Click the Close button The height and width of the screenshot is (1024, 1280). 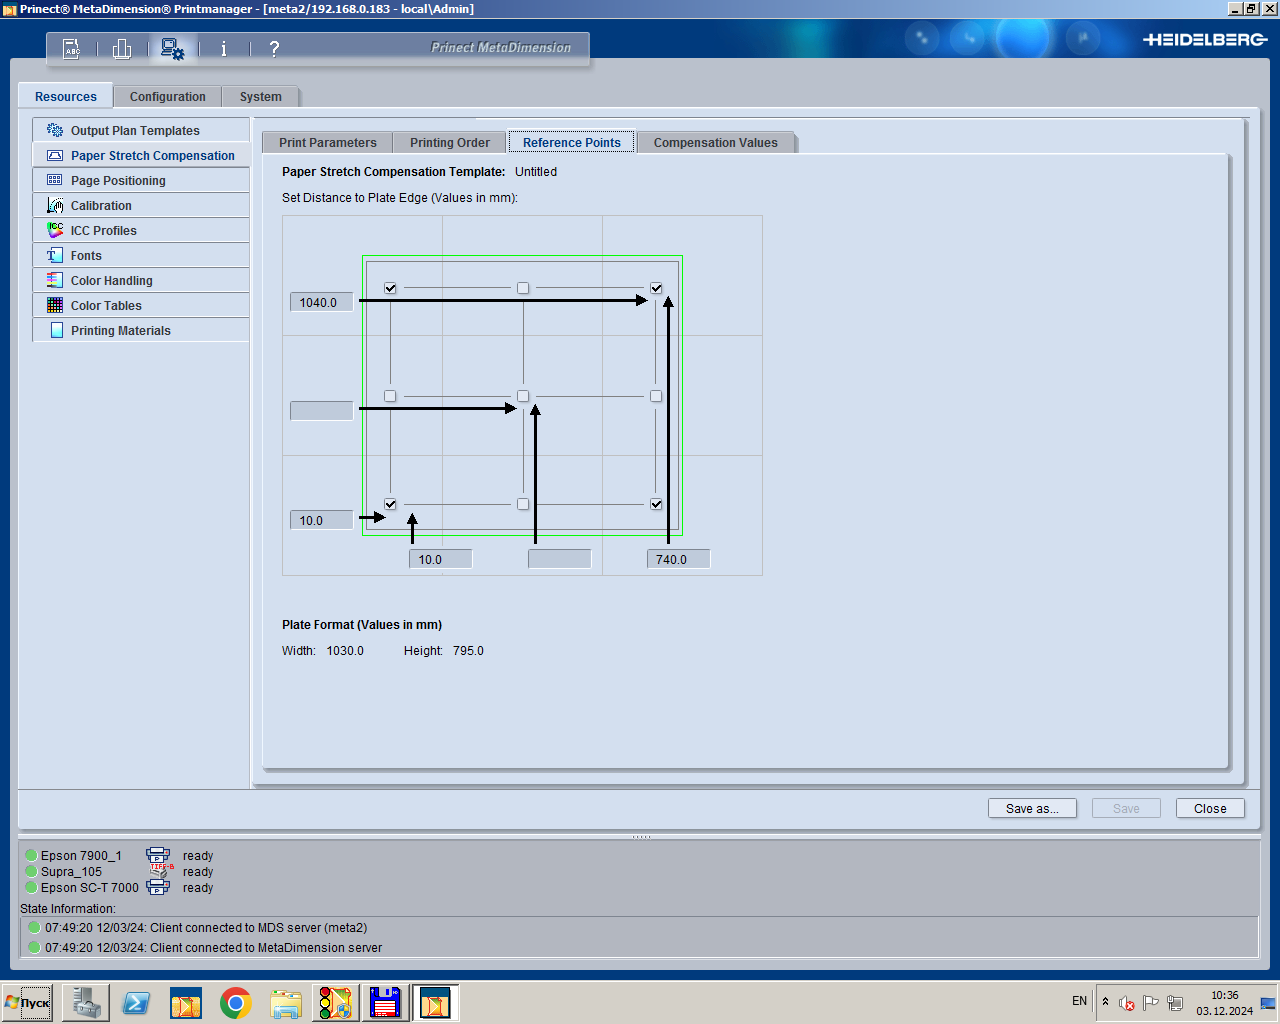coord(1210,808)
